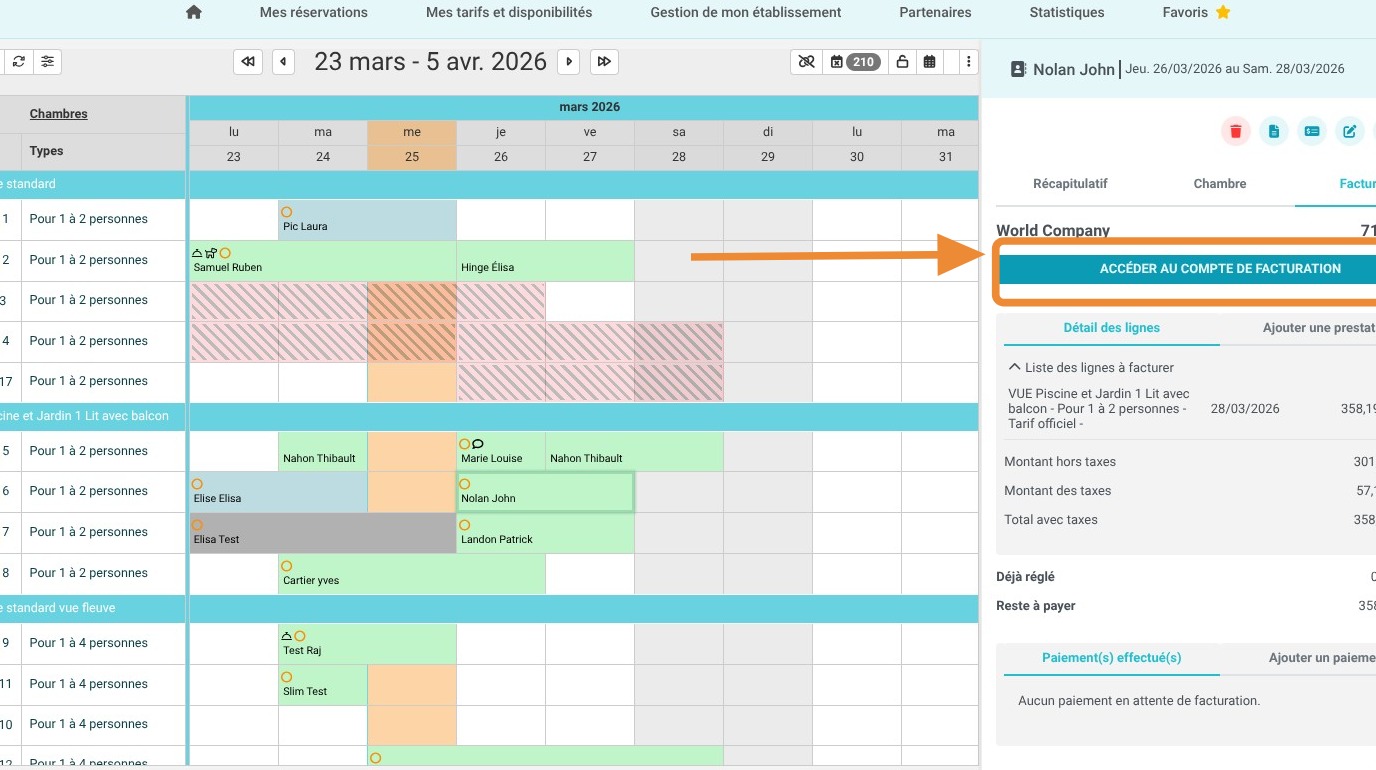Screen dimensions: 1376x770
Task: Click the payment card icon in reservation panel
Action: tap(1312, 131)
